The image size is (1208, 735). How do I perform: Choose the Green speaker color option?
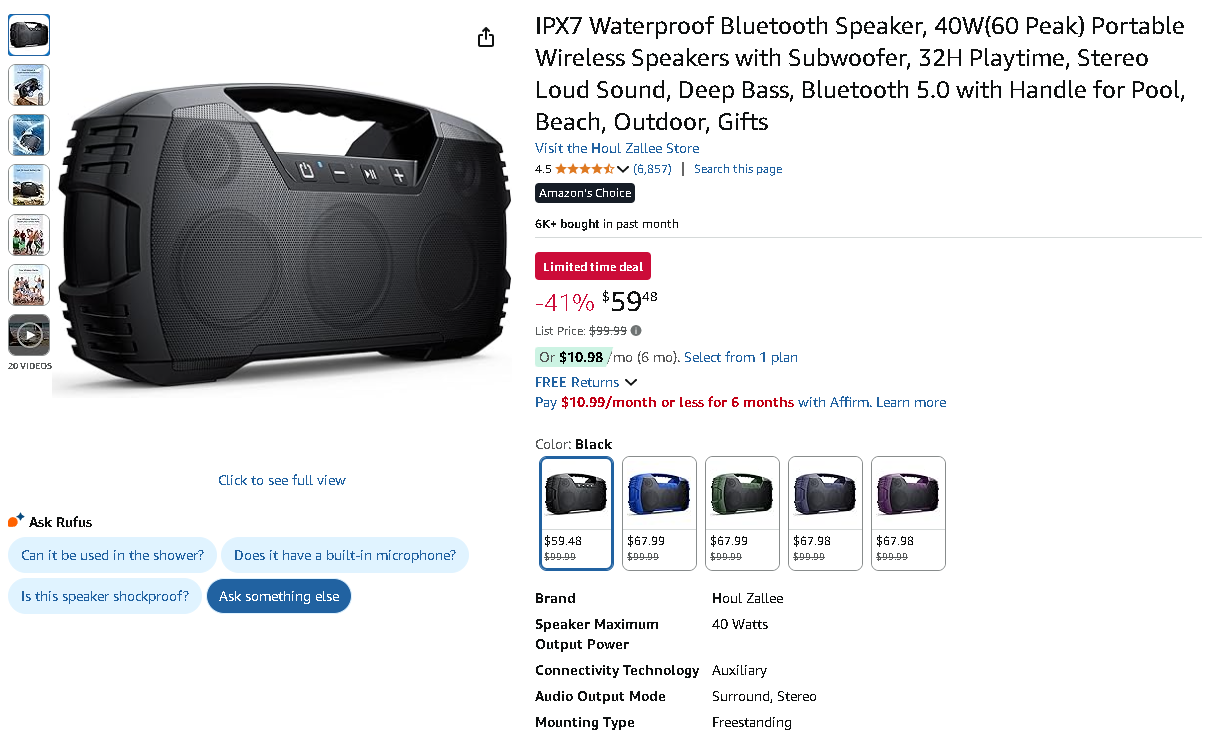click(742, 513)
